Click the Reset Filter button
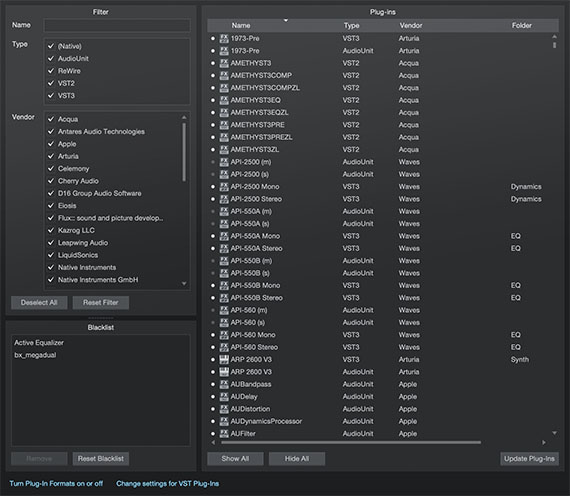The height and width of the screenshot is (496, 570). click(101, 303)
